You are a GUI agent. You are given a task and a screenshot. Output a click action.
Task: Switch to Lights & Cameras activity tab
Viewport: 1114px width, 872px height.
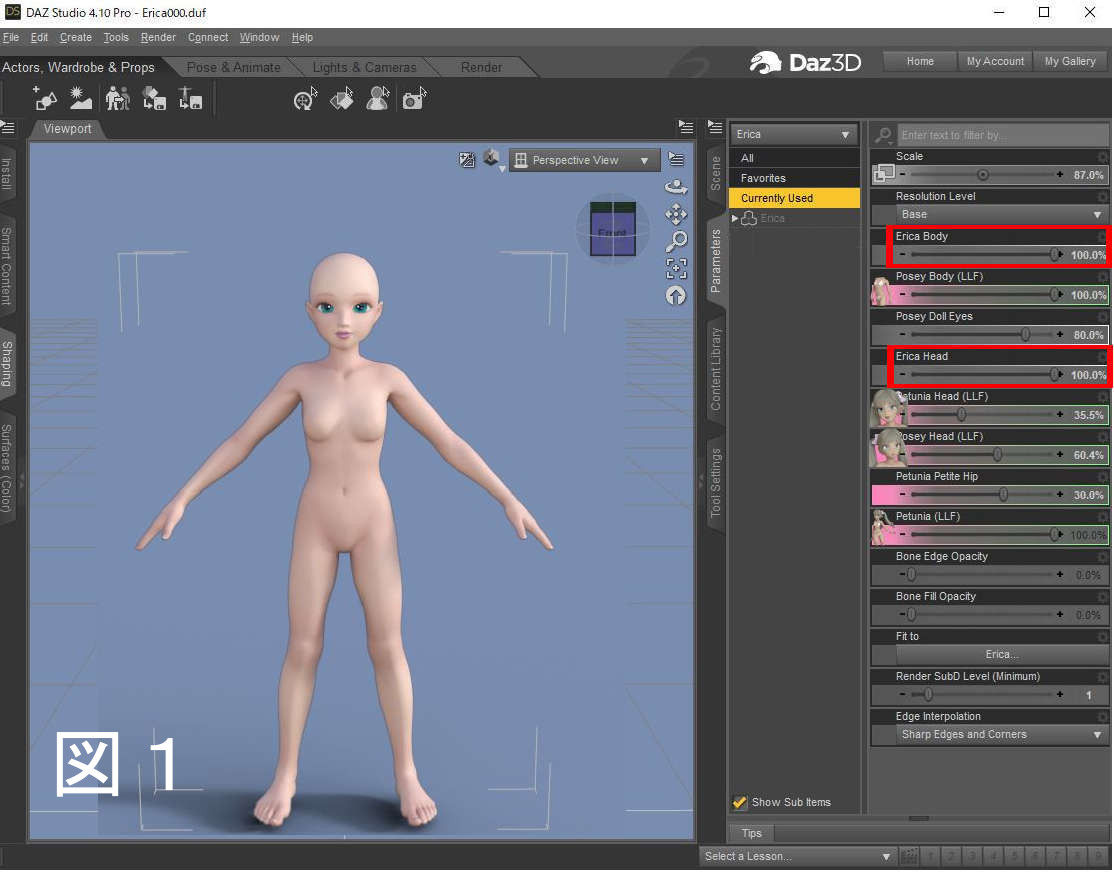click(364, 67)
